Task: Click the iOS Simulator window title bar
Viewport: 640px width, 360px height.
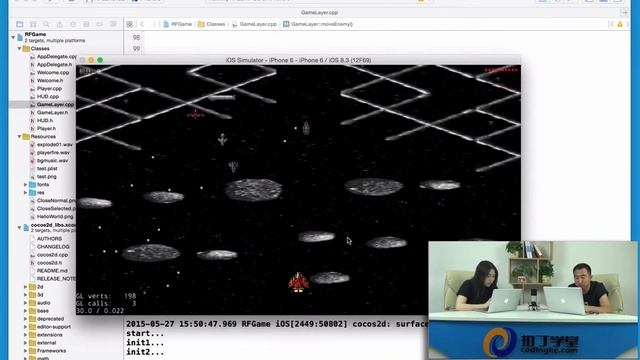Action: (x=298, y=60)
